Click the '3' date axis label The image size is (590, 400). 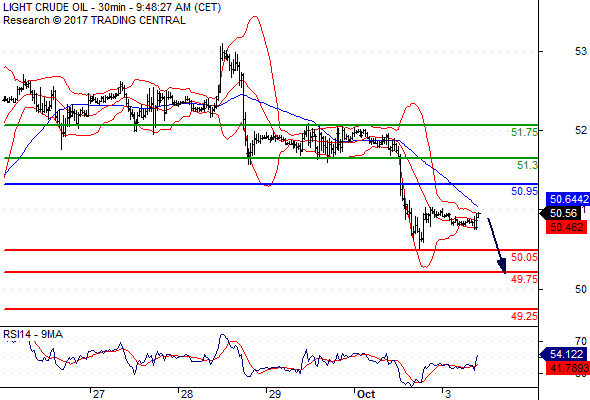coord(447,394)
